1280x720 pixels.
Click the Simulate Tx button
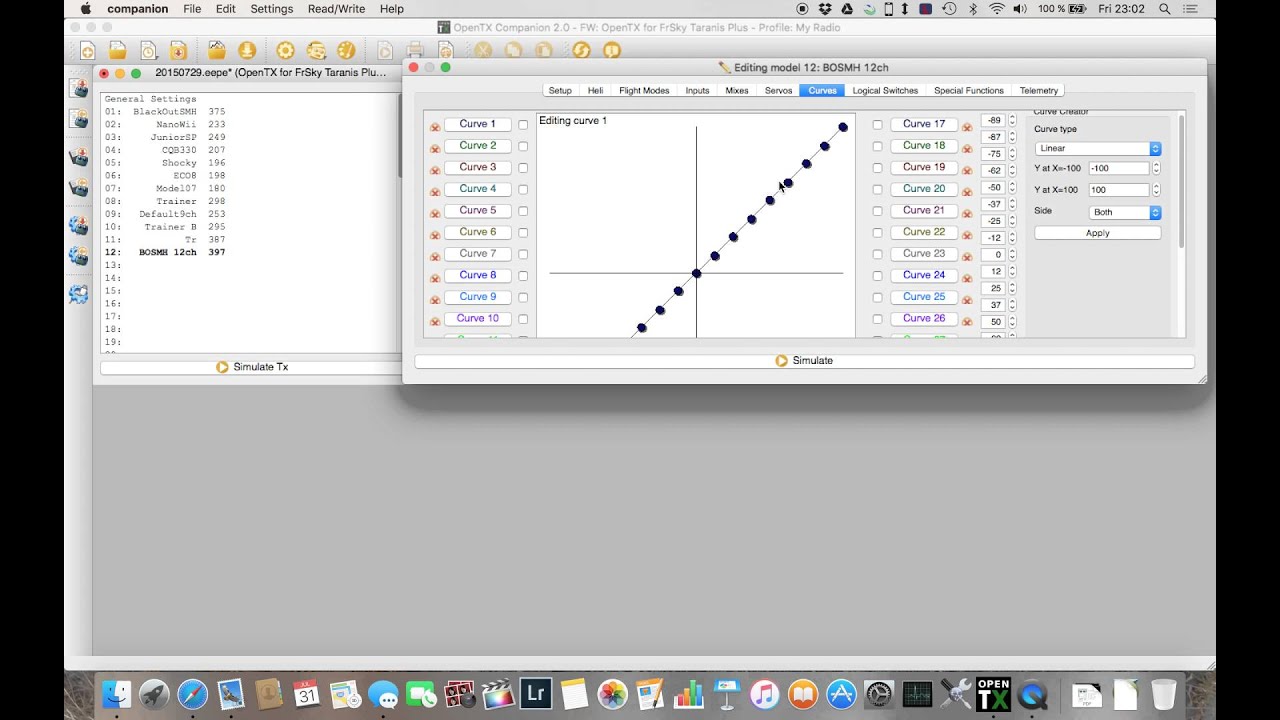[251, 367]
